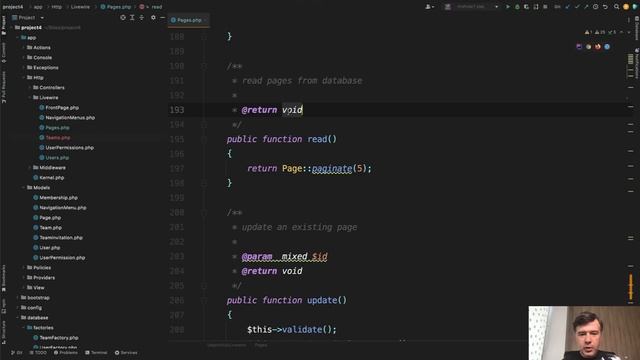Screen dimensions: 640x360
Task: Collapse the Models folder
Action: tap(24, 188)
